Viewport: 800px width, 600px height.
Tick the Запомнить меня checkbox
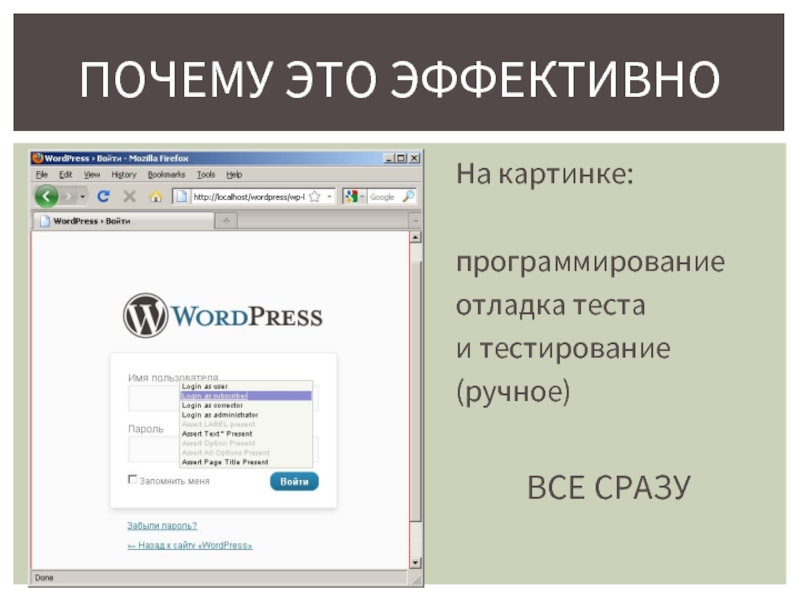(x=132, y=480)
